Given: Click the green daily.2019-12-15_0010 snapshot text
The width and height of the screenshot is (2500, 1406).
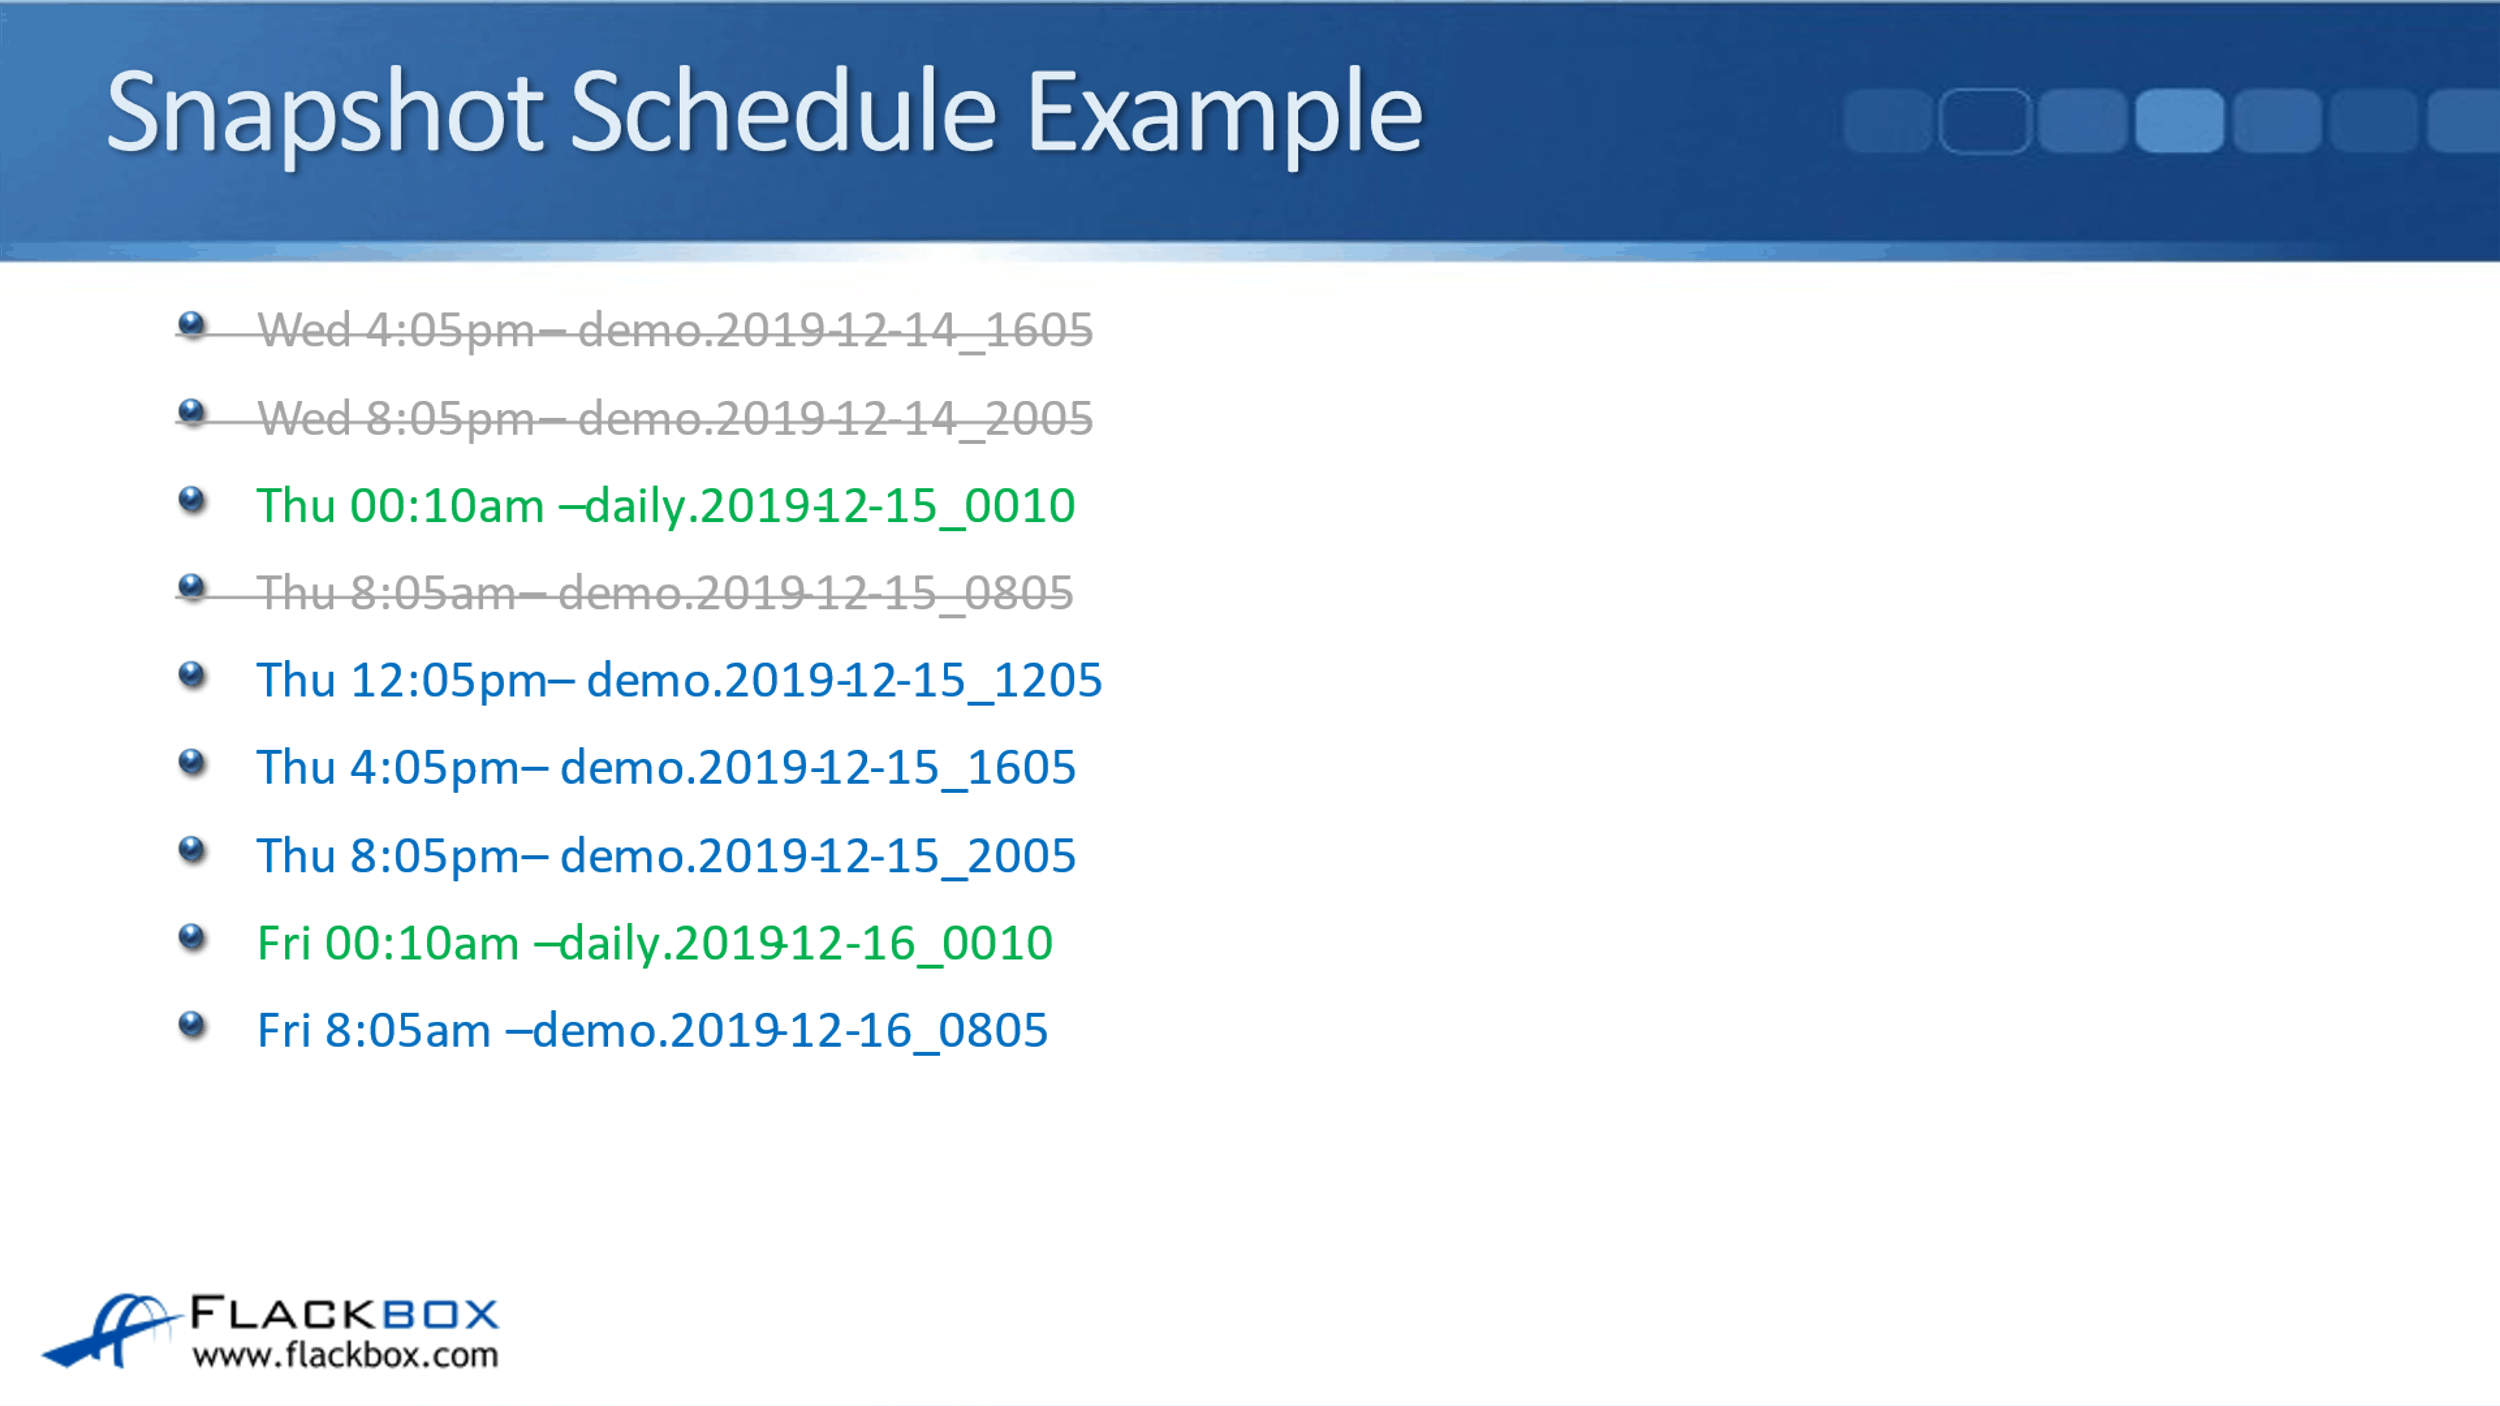Looking at the screenshot, I should point(830,506).
